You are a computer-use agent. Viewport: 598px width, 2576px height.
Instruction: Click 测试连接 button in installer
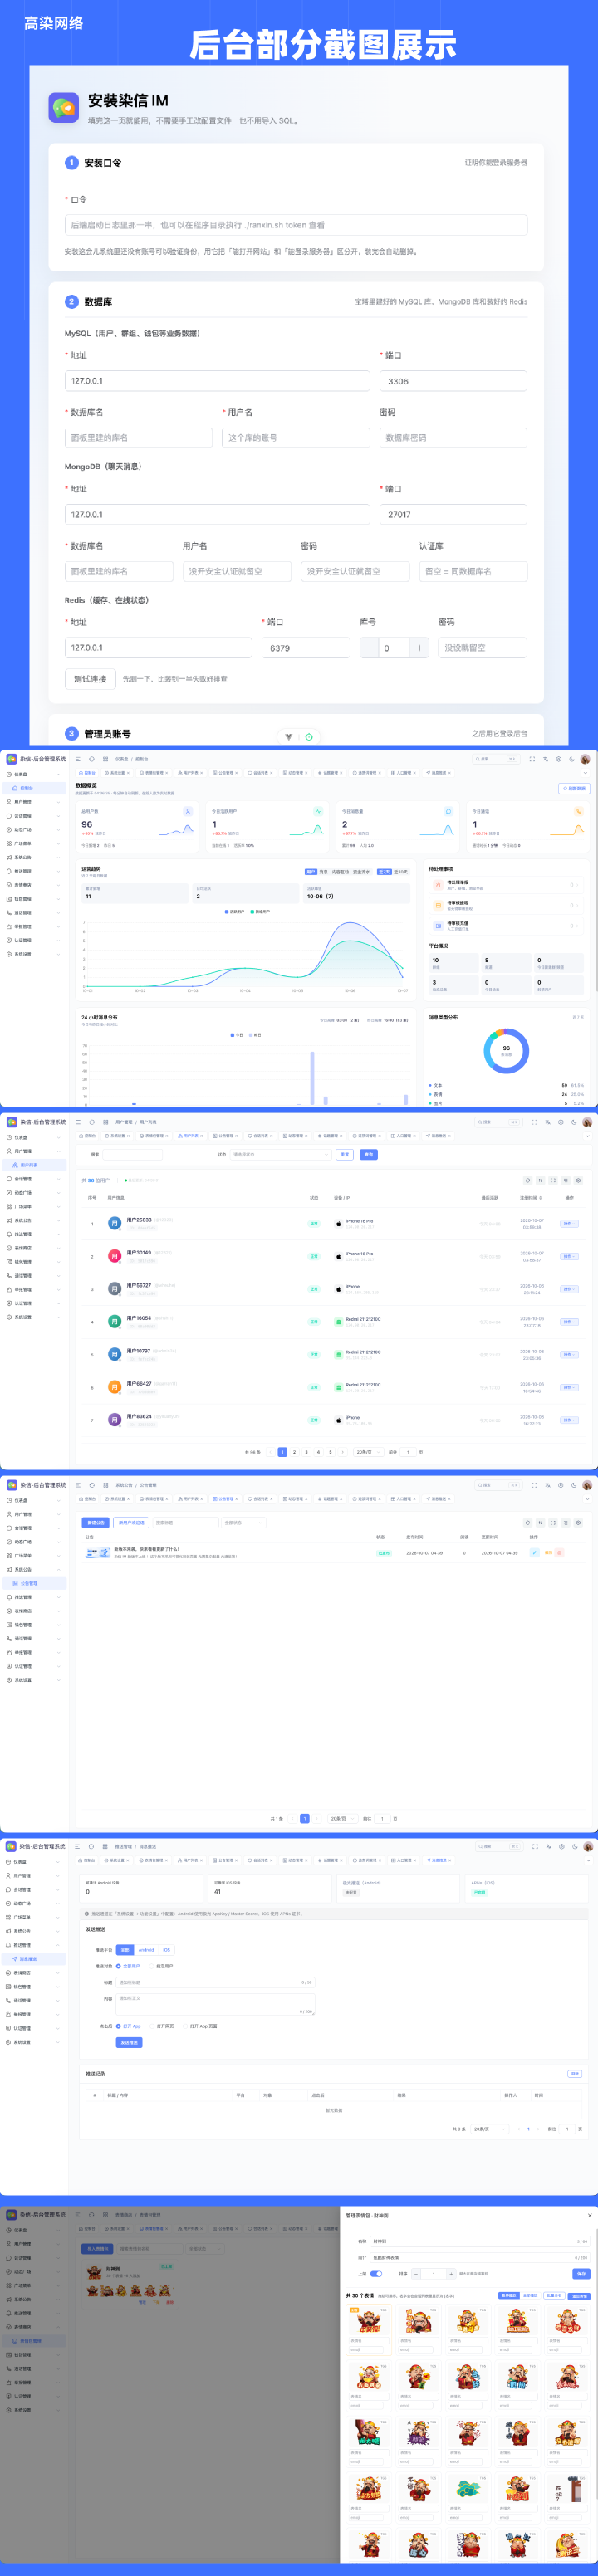click(90, 679)
